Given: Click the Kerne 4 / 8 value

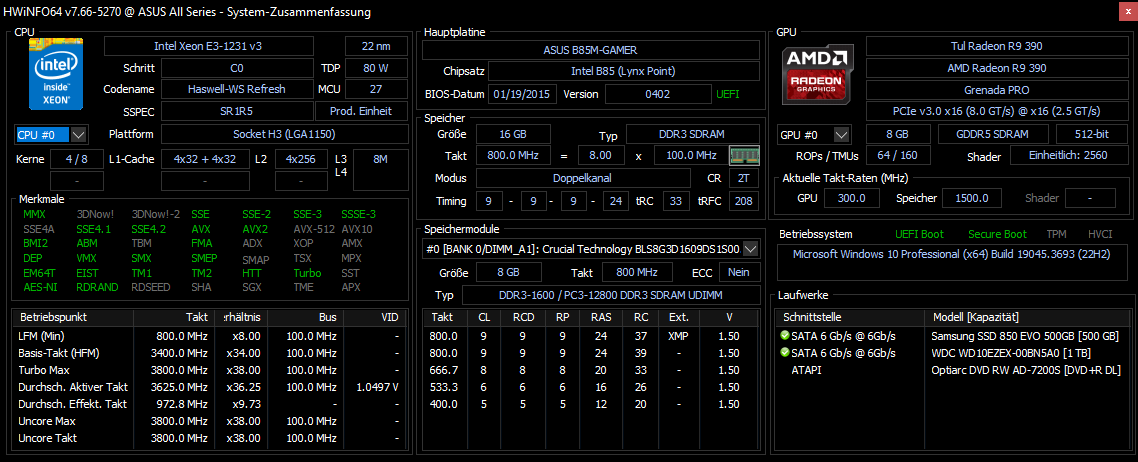Looking at the screenshot, I should [76, 159].
